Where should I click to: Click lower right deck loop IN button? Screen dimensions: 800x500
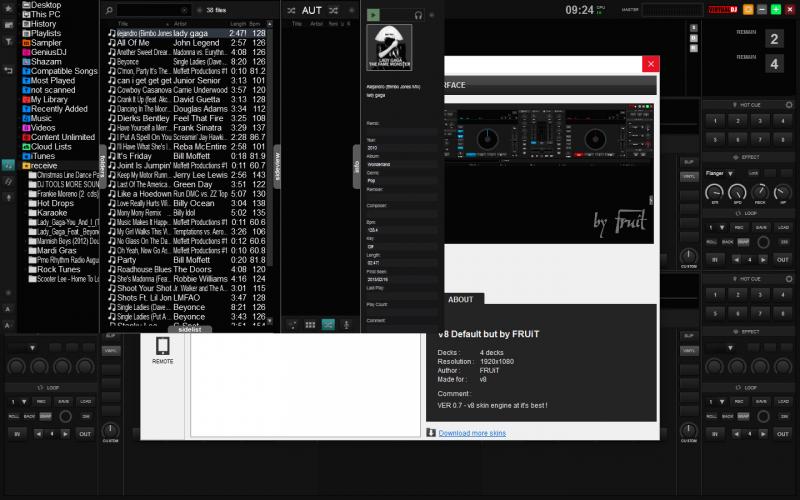[715, 434]
